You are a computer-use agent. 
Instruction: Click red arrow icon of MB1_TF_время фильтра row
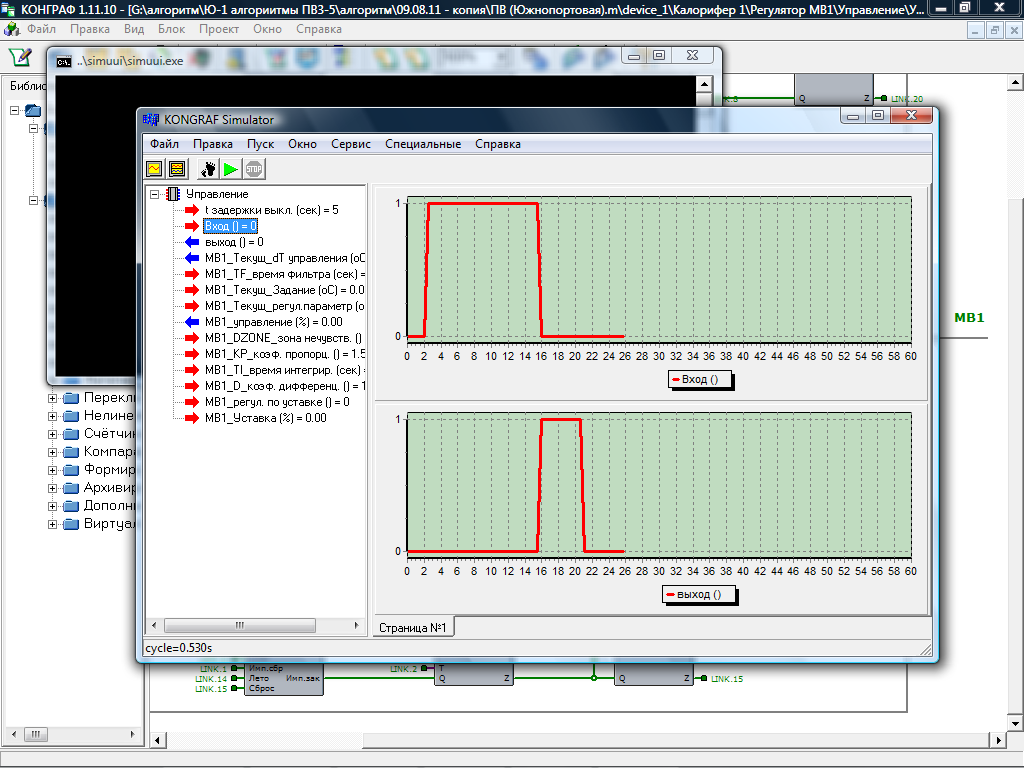(192, 274)
